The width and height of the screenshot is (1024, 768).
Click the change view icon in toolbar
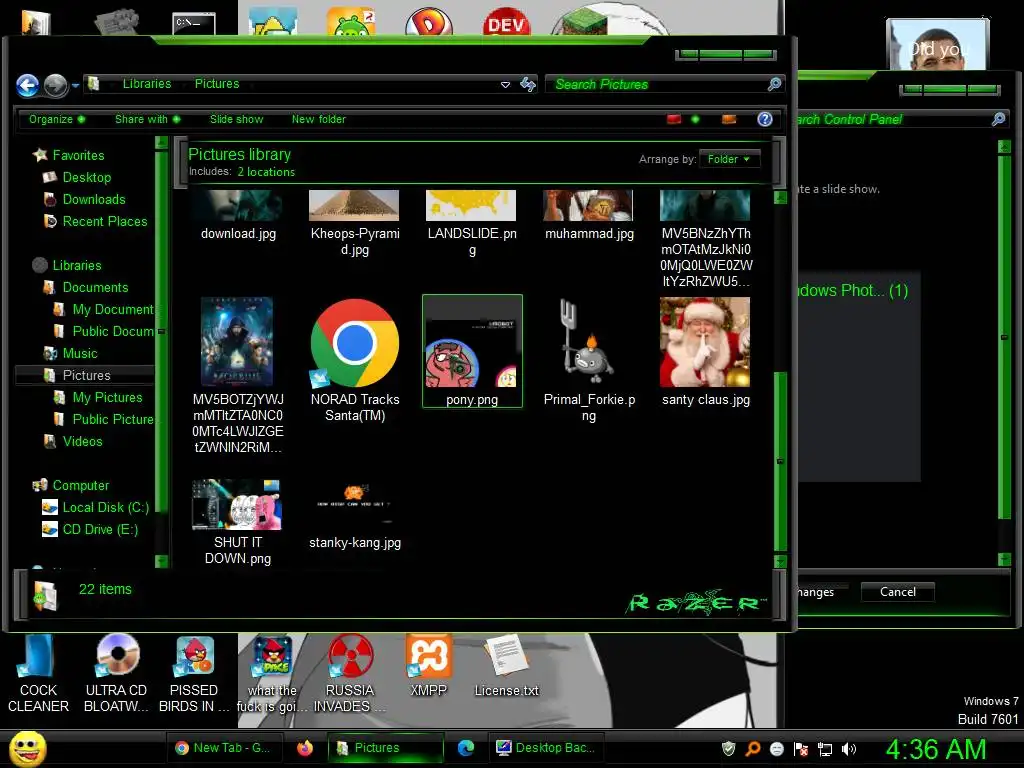pyautogui.click(x=674, y=119)
